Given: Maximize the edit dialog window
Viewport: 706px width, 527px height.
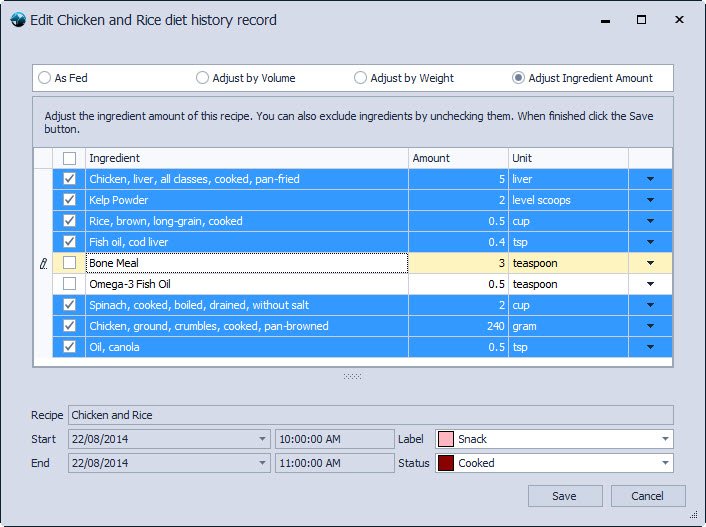Looking at the screenshot, I should click(641, 20).
